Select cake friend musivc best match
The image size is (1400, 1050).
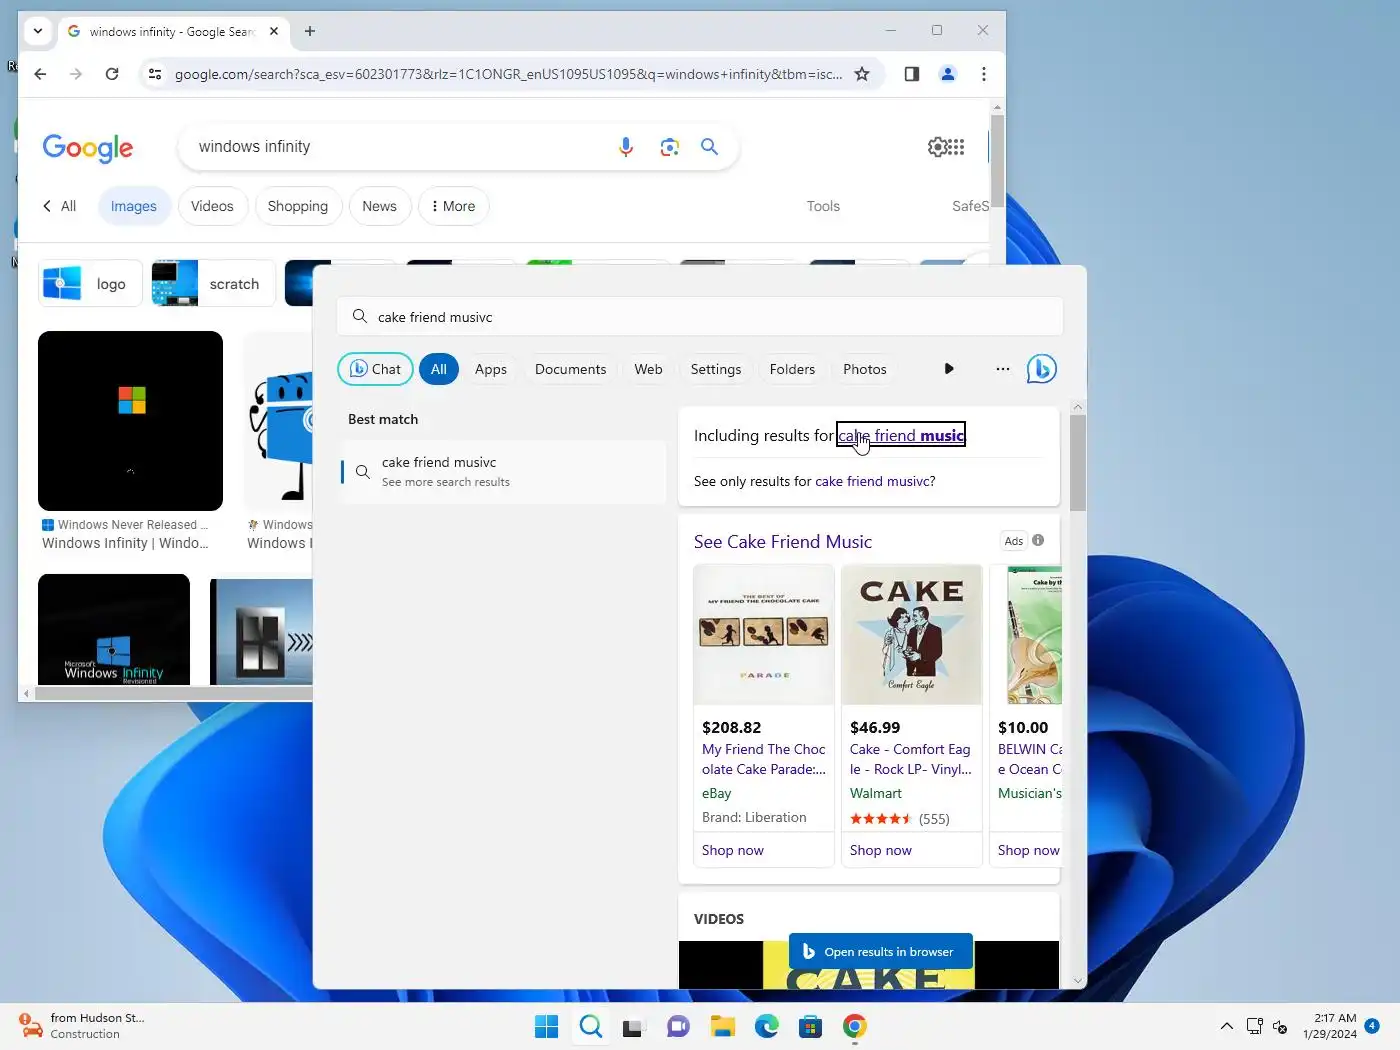(x=503, y=471)
